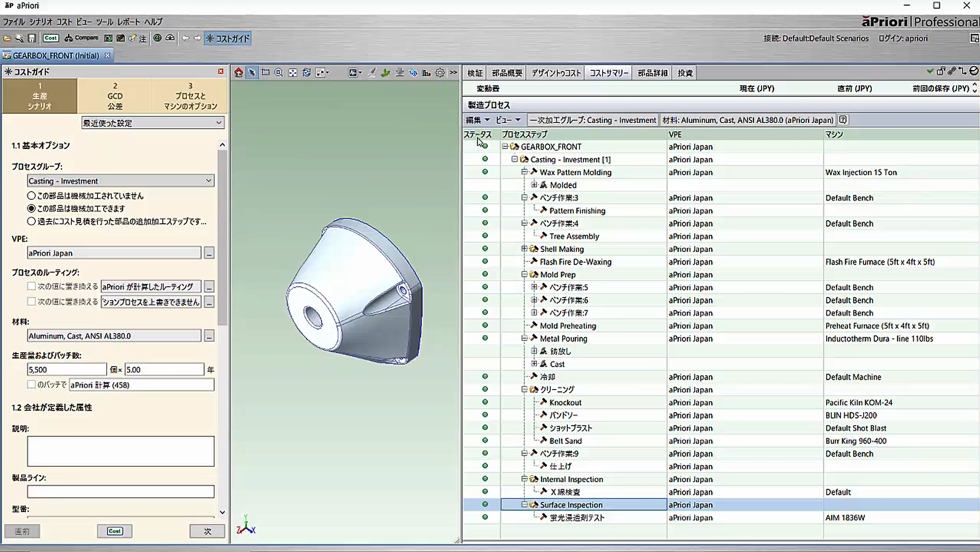Open the シナリオ menu
Viewport: 980px width, 552px height.
pos(41,21)
